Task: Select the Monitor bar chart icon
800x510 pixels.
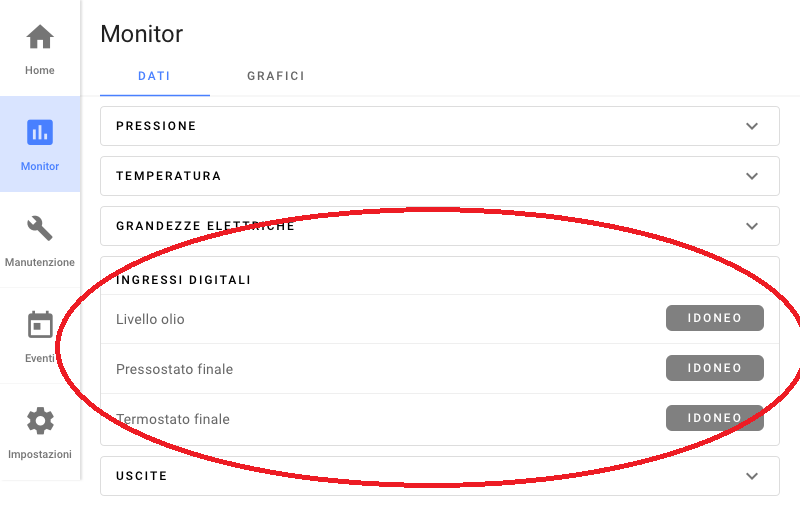Action: [40, 132]
